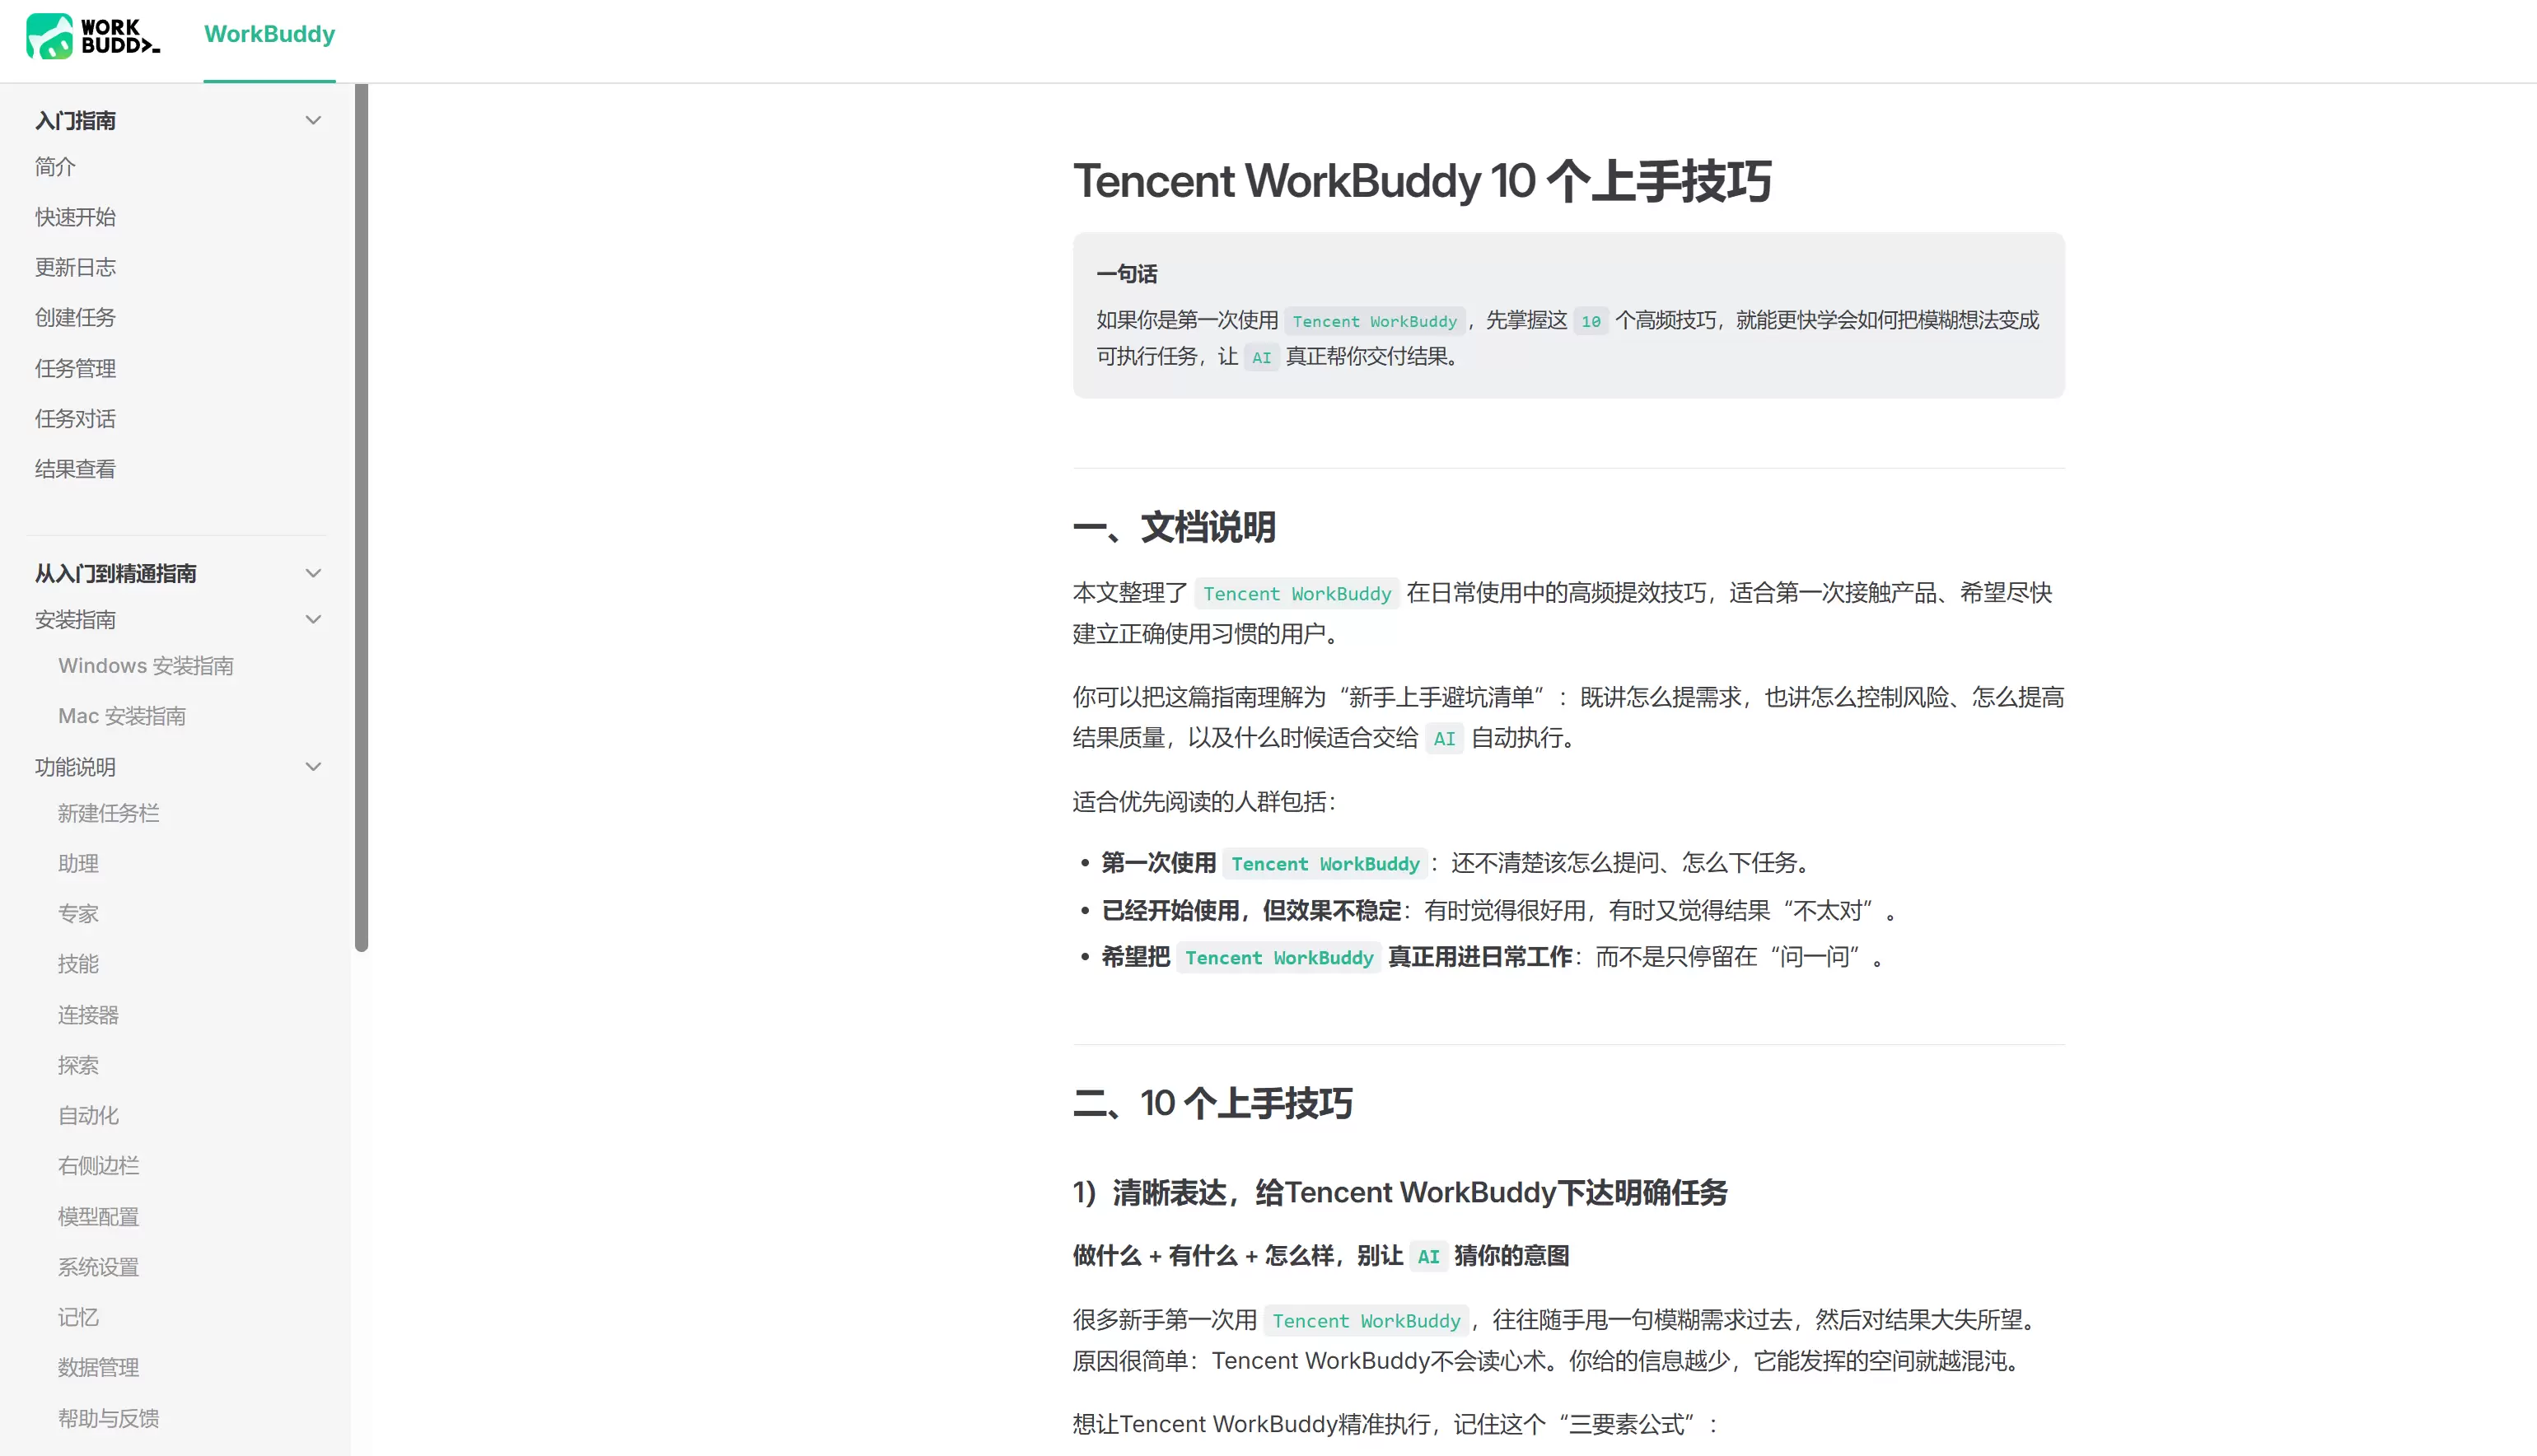Select the 记忆 sidebar entry

tap(78, 1317)
